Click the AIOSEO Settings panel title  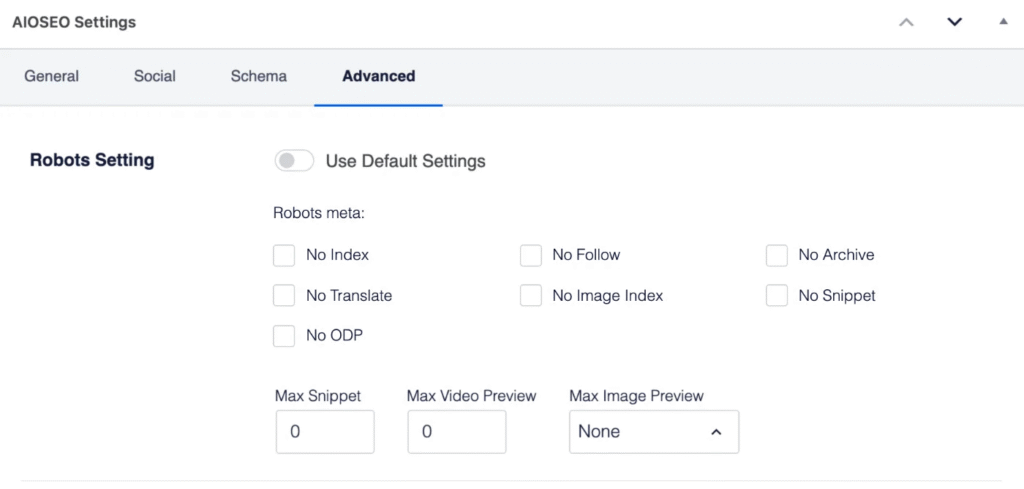[x=74, y=22]
